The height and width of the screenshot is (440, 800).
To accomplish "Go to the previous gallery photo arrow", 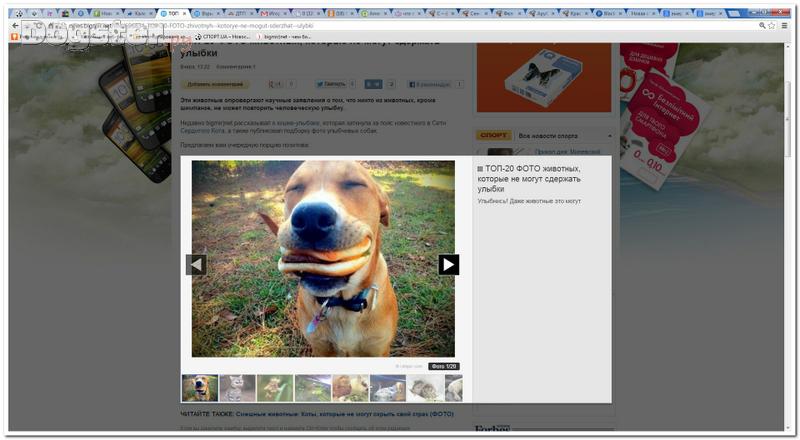I will pyautogui.click(x=196, y=264).
